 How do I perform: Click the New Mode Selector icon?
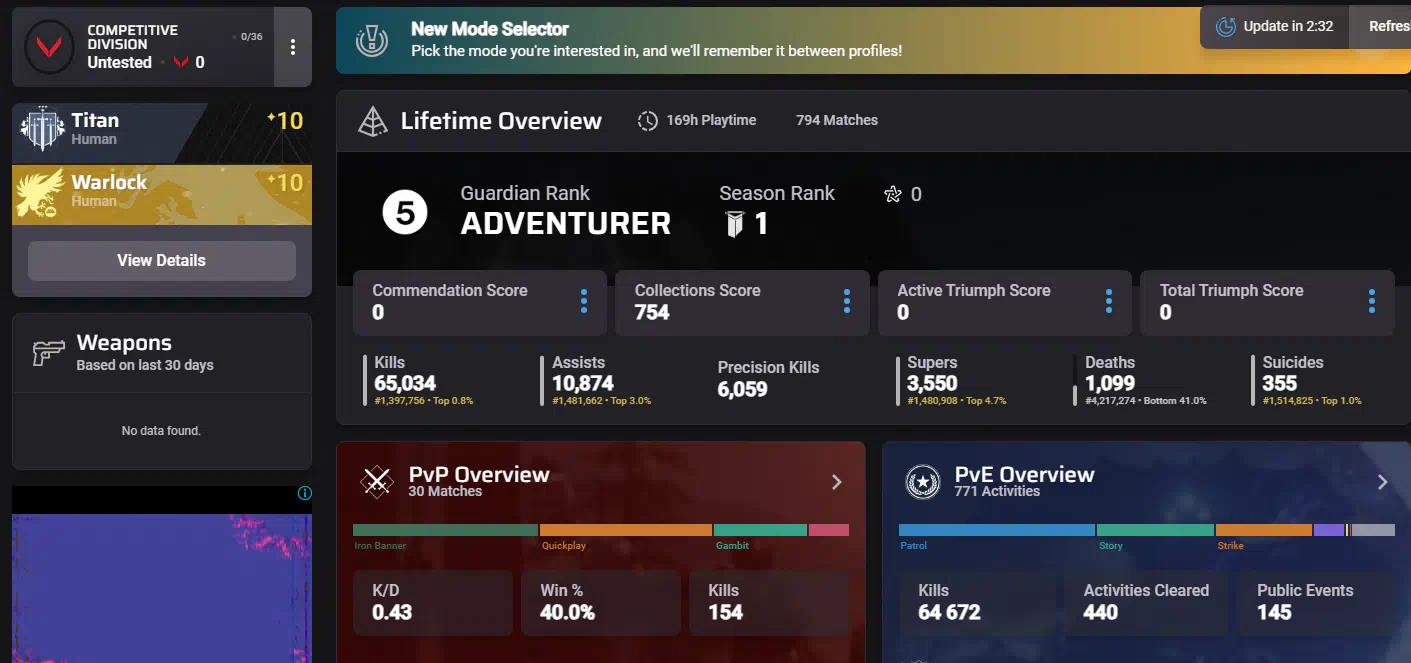tap(373, 41)
